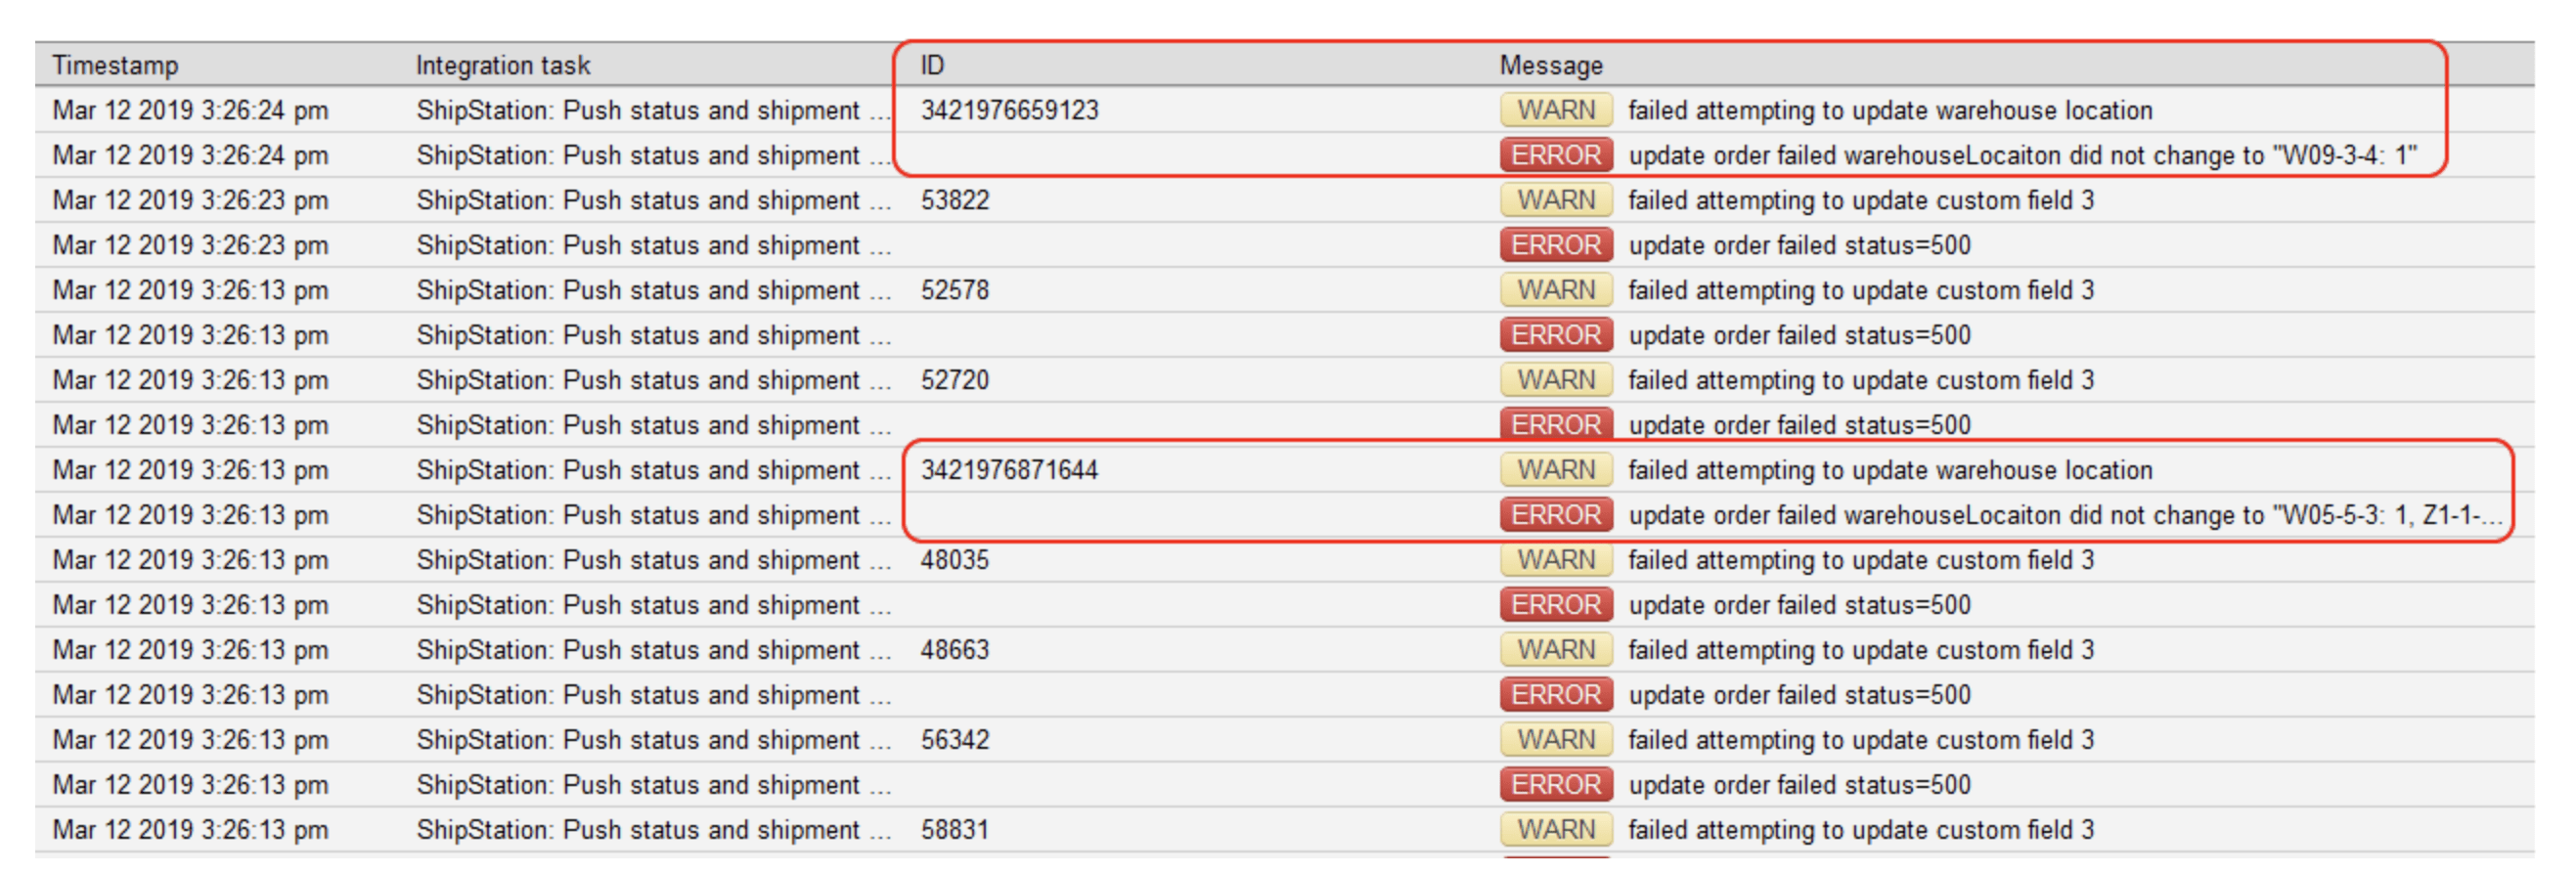Click the 3:26:23 pm timestamp for ID 53822
Image resolution: width=2576 pixels, height=874 pixels.
(x=190, y=200)
